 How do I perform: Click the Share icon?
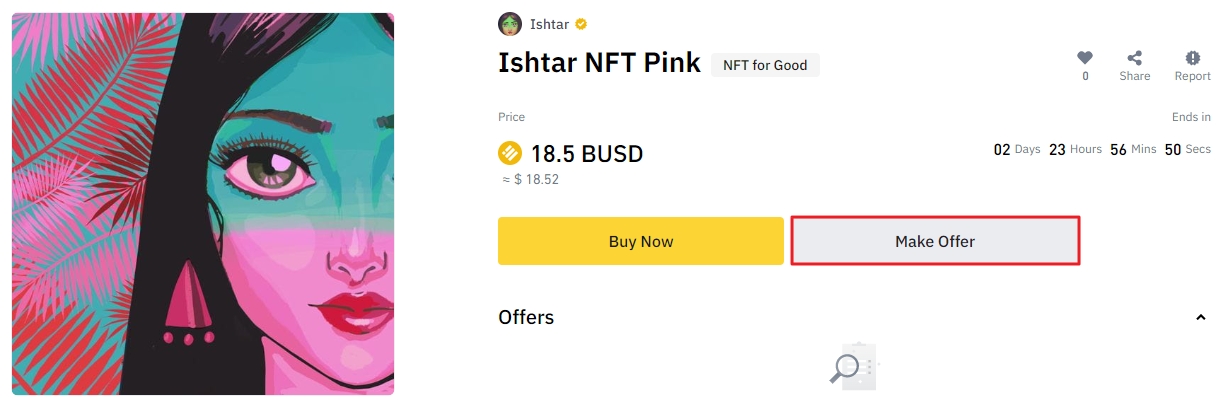coord(1134,58)
